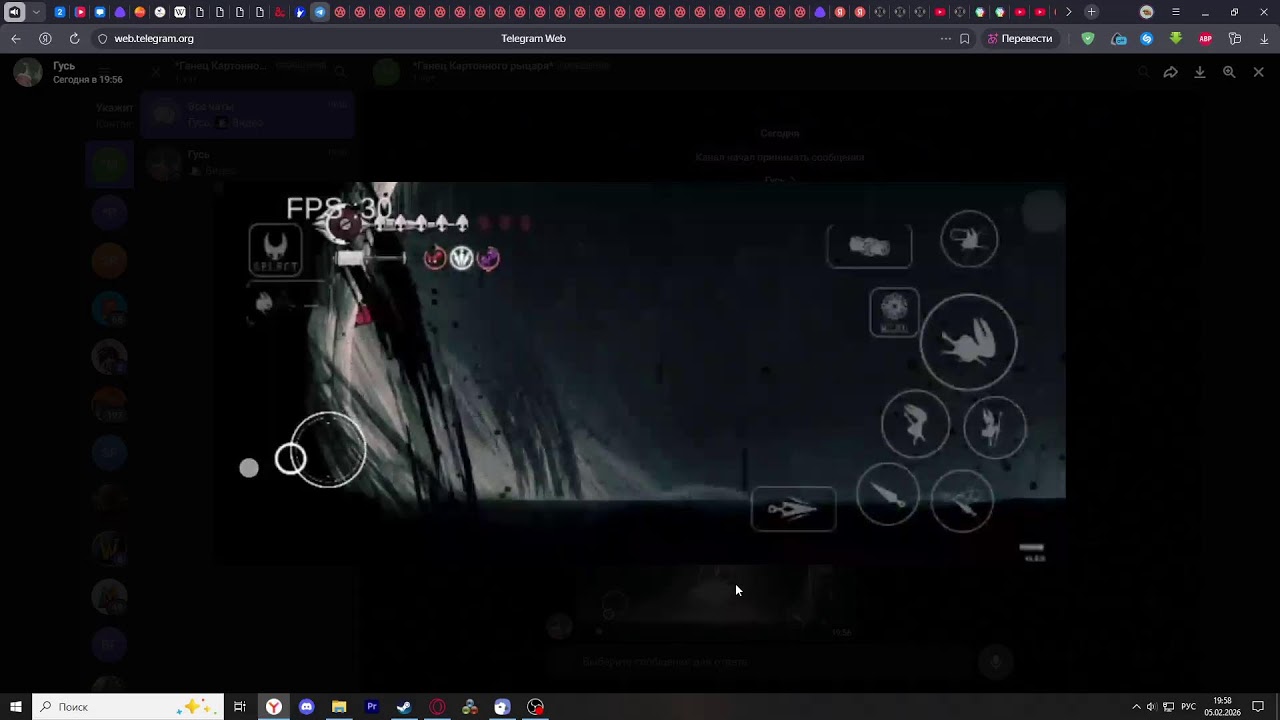Open the blue chat-bubble tab

(x=100, y=12)
